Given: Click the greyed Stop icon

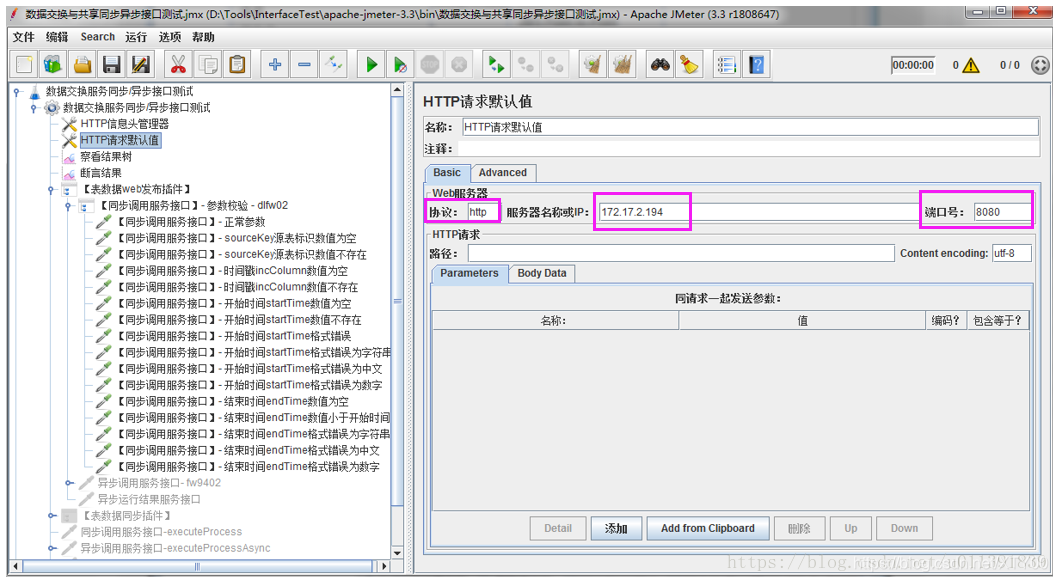Looking at the screenshot, I should (430, 65).
